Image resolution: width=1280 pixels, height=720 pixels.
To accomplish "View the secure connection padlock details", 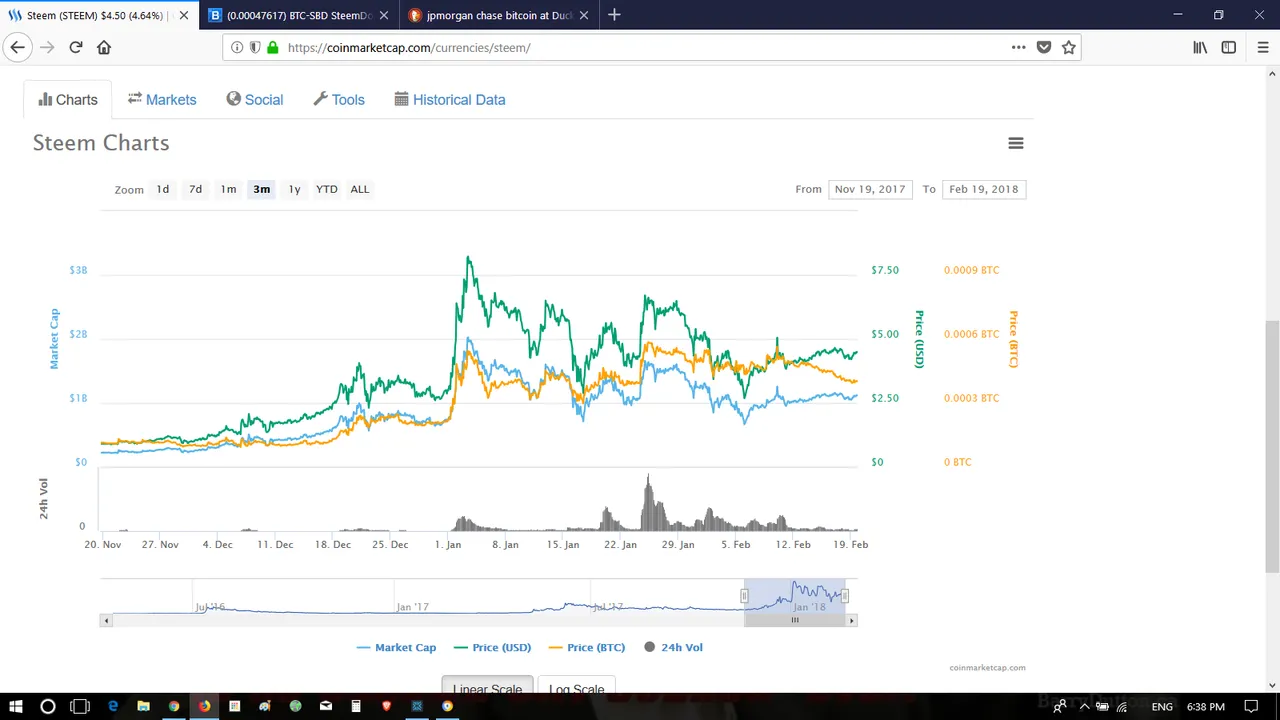I will (272, 47).
